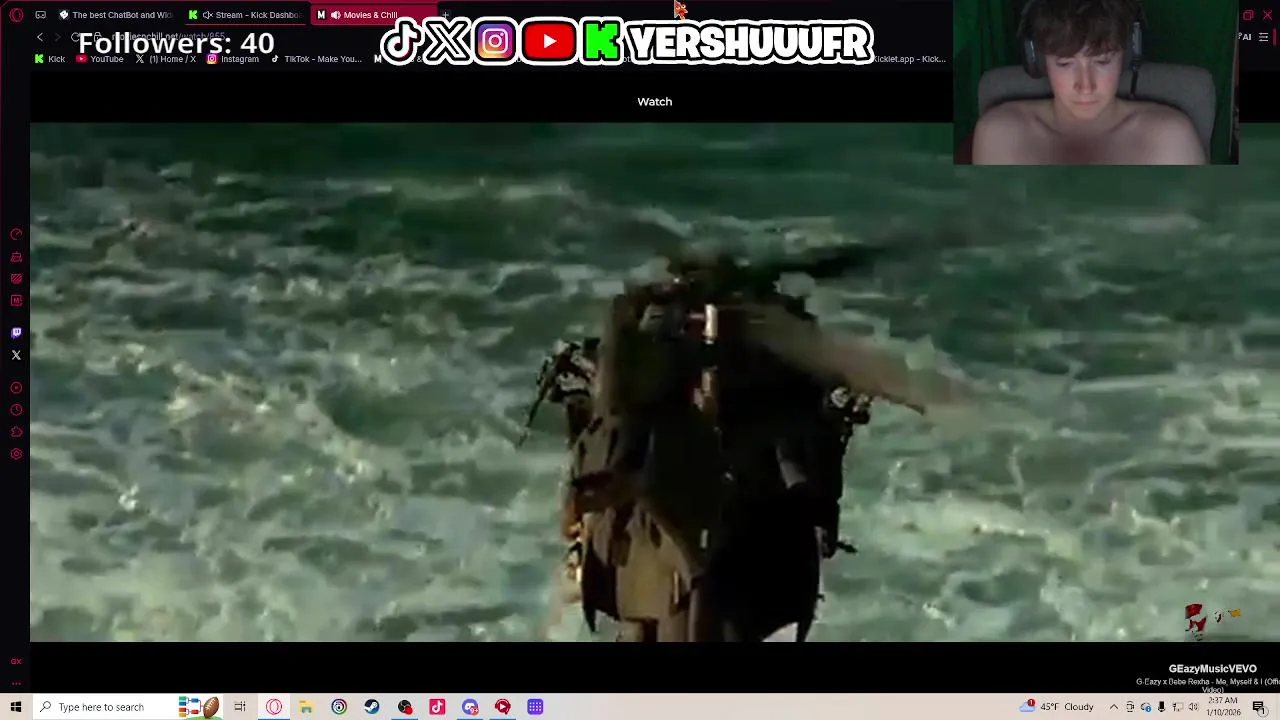Open the football search highlights icon

tap(199, 707)
